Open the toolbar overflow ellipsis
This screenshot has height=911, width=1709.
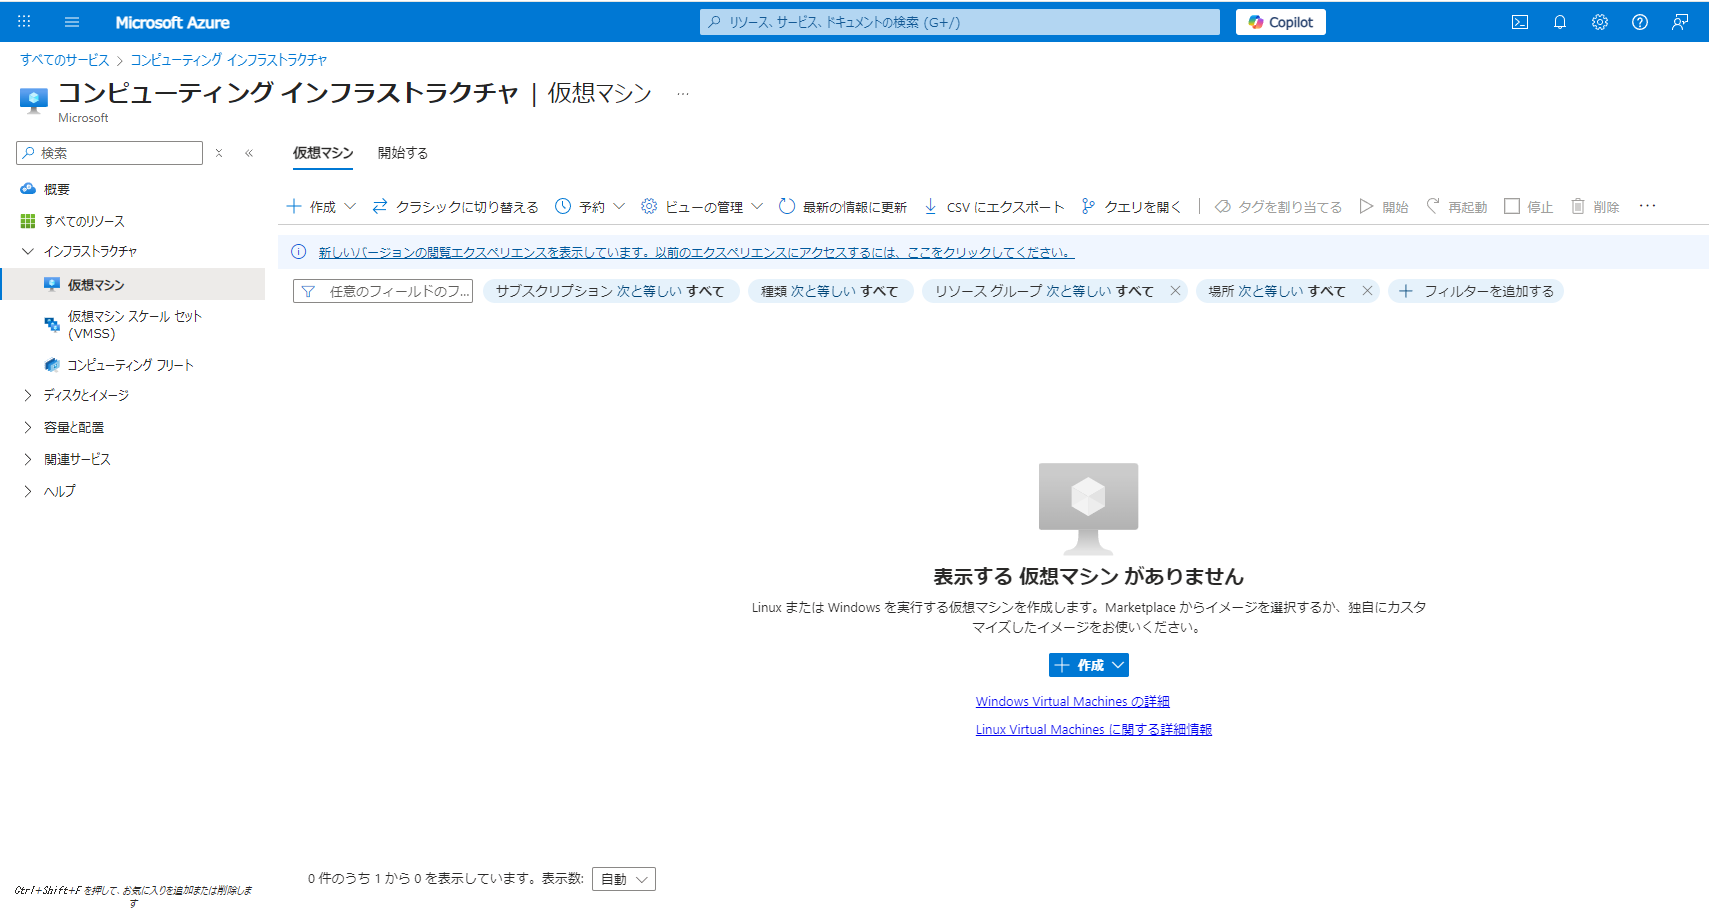[1647, 206]
